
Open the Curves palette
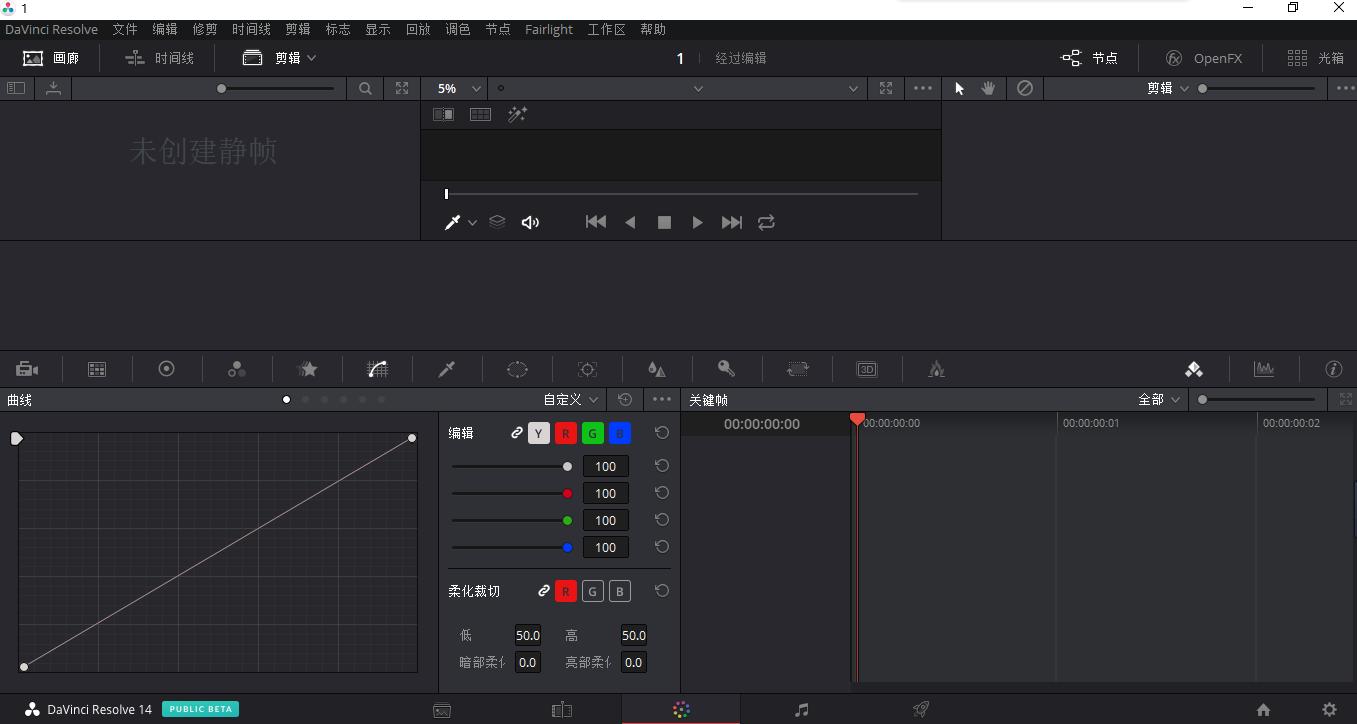[377, 369]
